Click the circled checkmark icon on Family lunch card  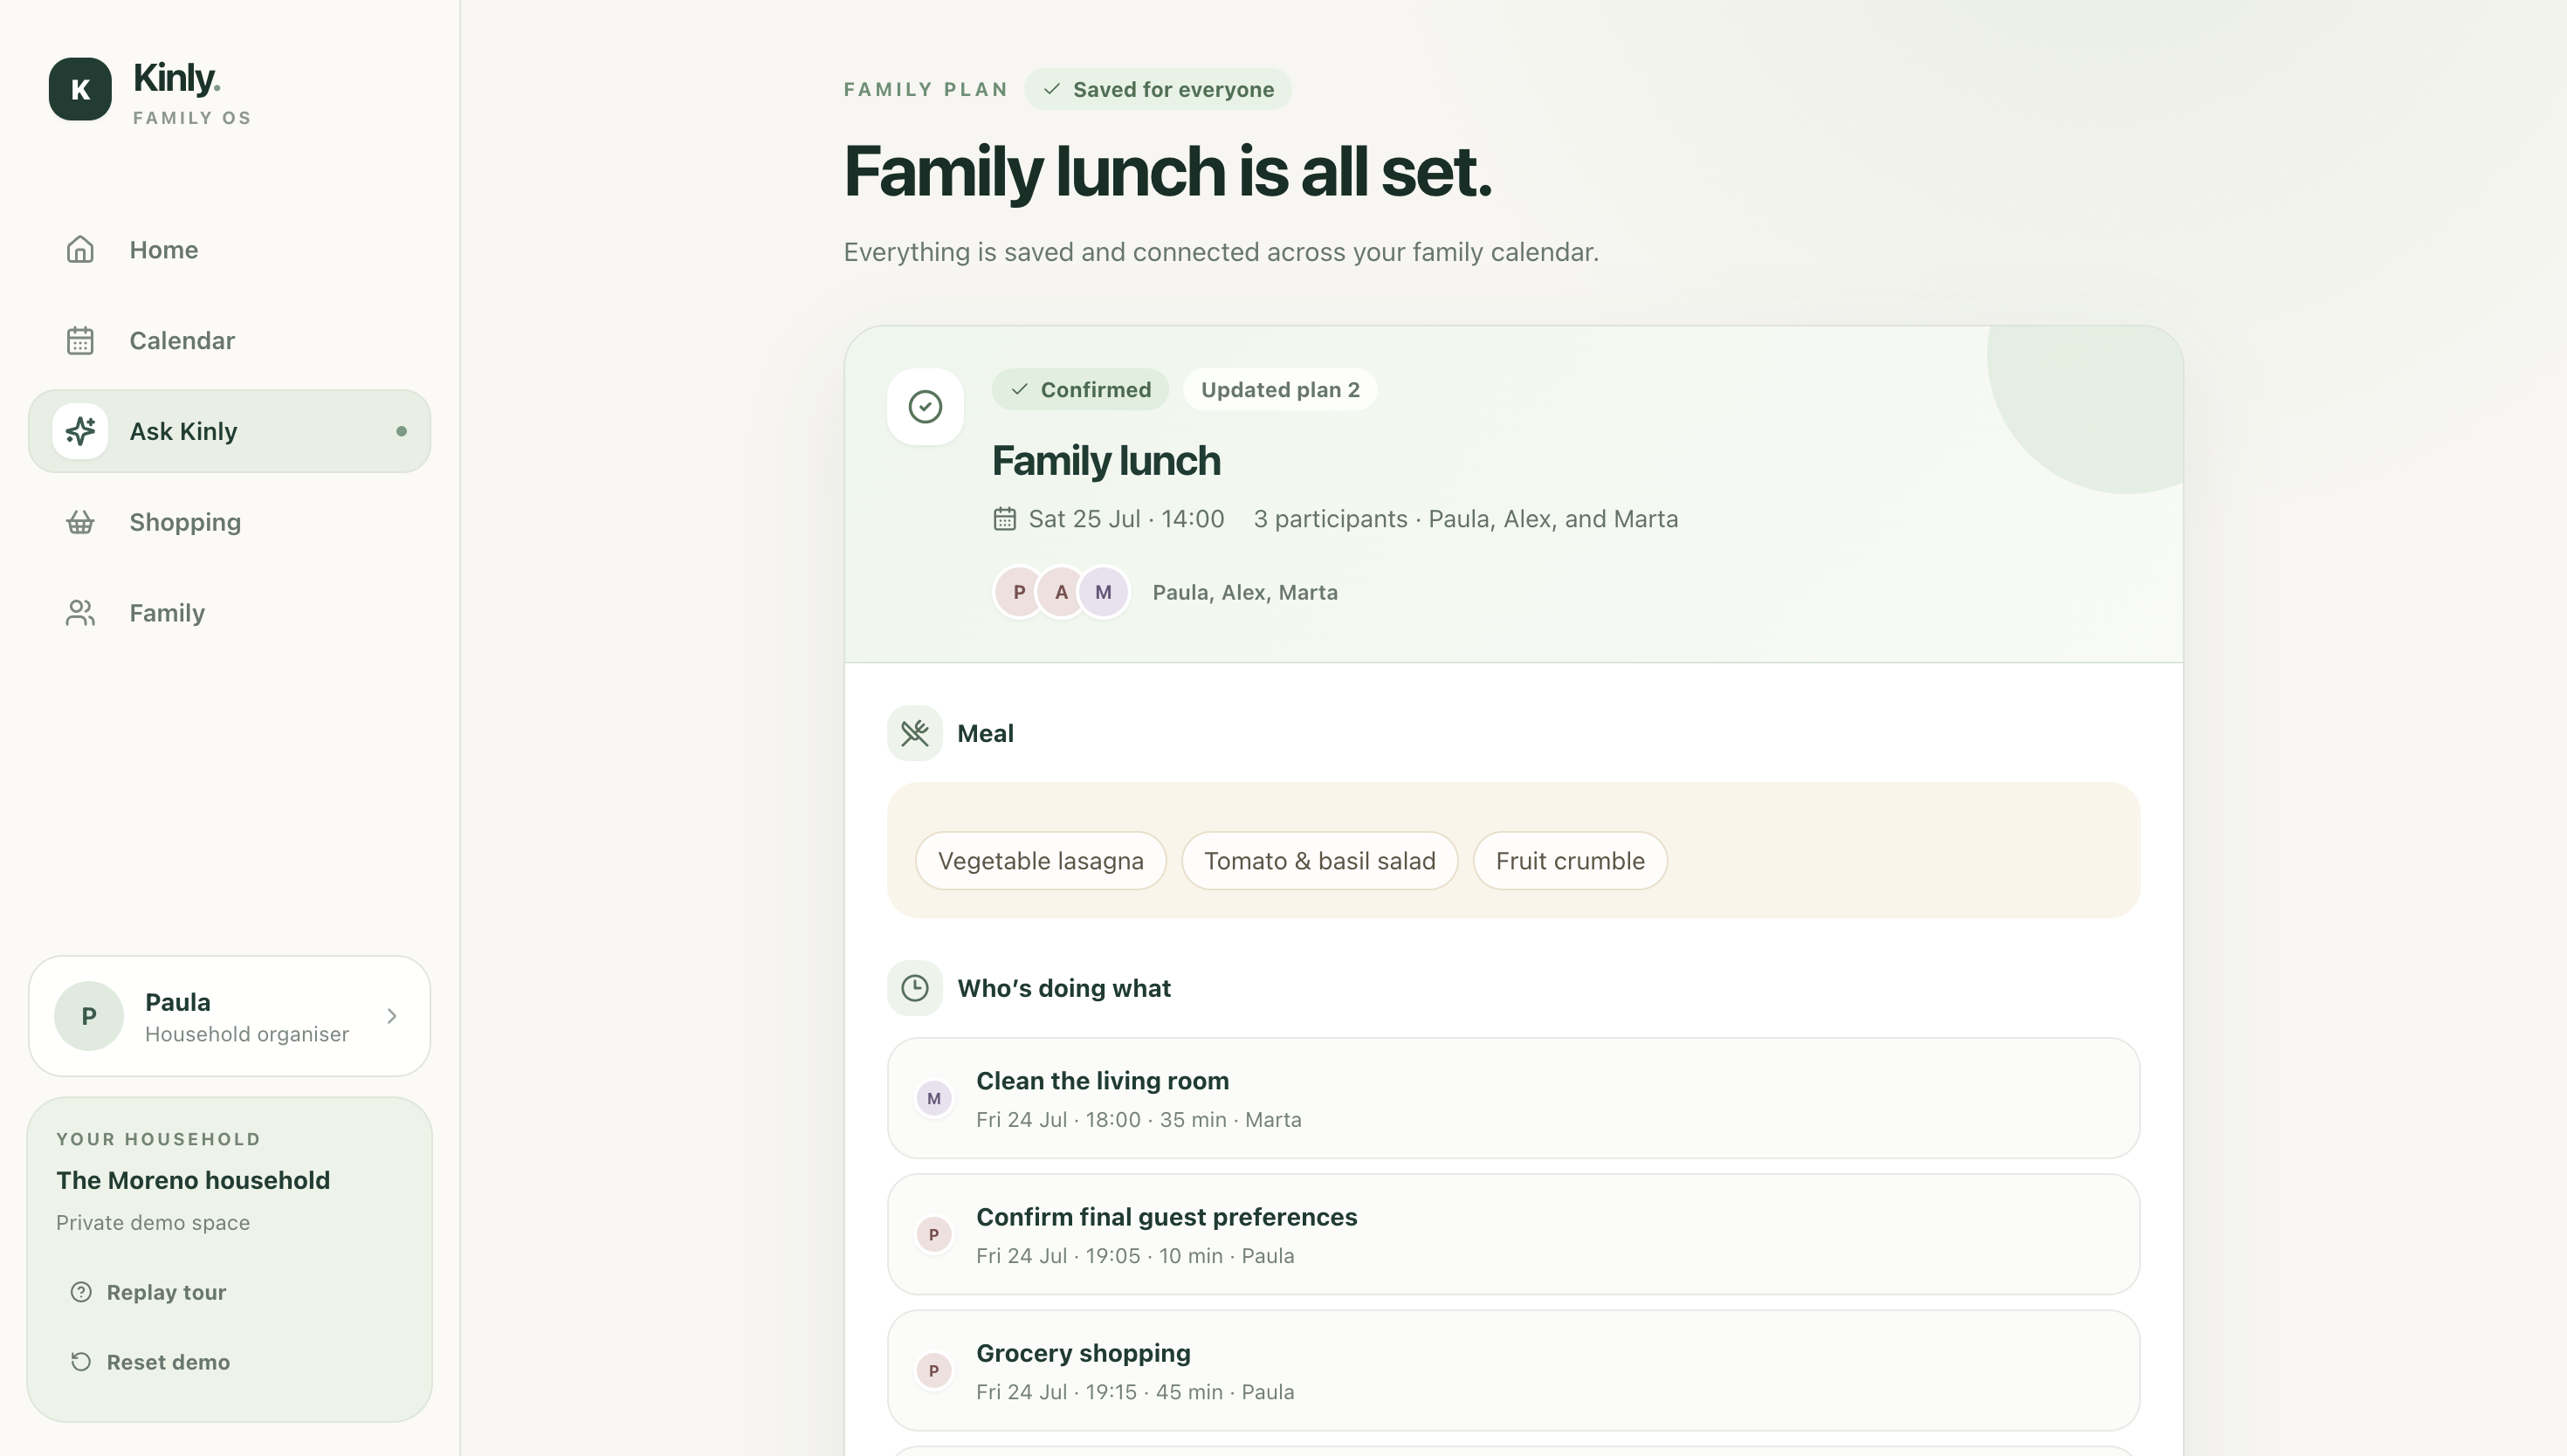click(x=925, y=407)
